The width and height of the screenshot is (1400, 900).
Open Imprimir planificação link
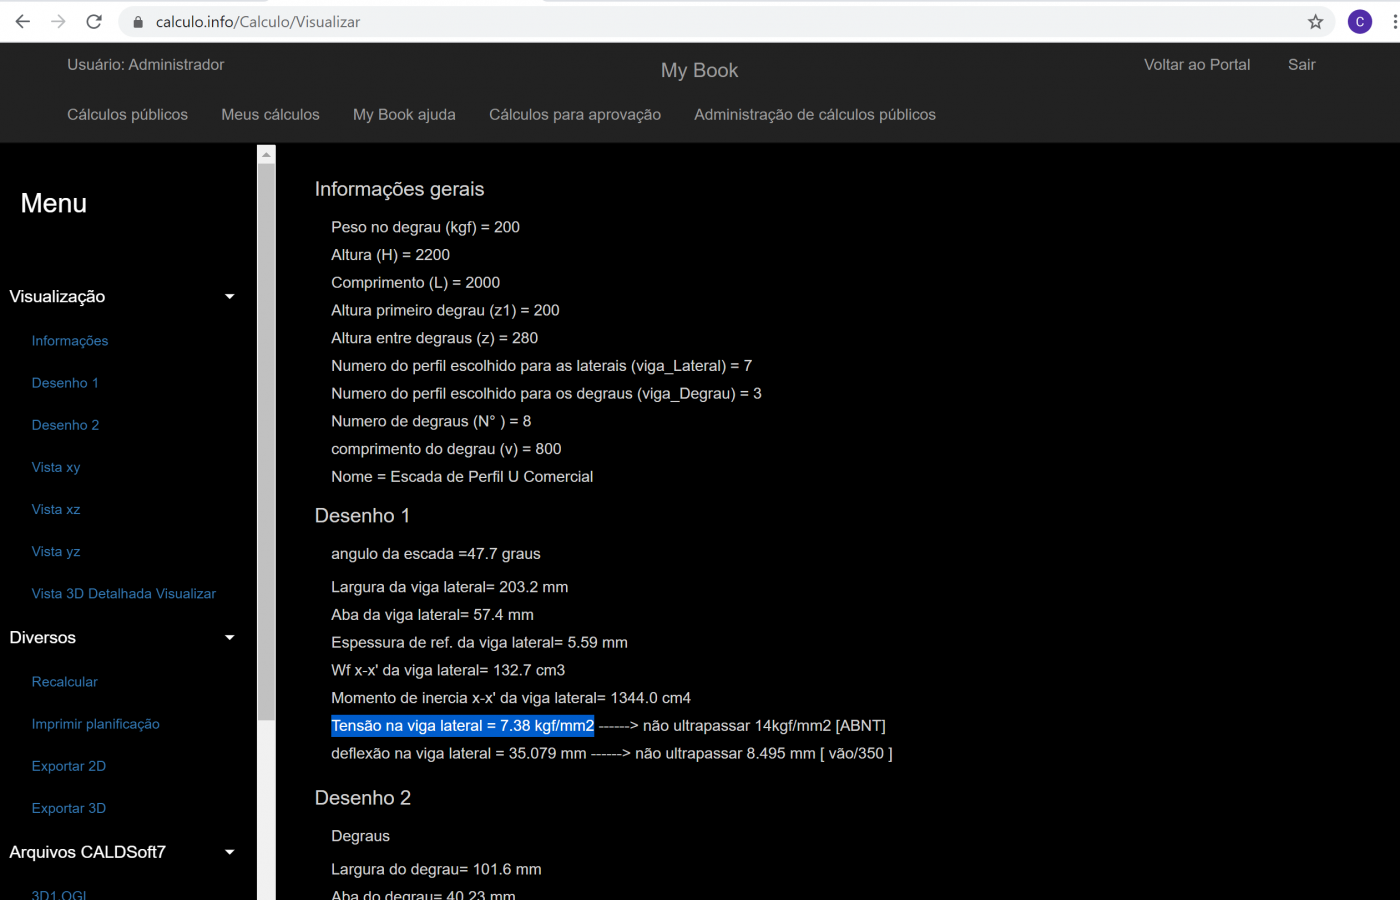(95, 724)
